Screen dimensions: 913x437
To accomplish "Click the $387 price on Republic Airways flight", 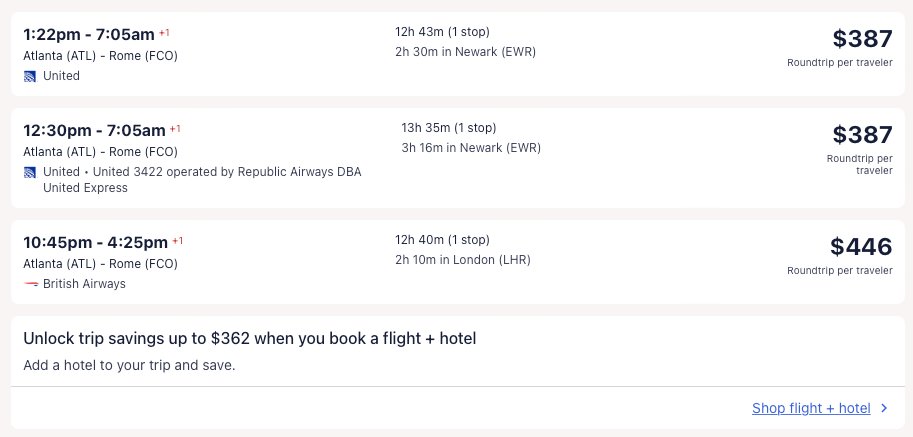I will [x=862, y=135].
